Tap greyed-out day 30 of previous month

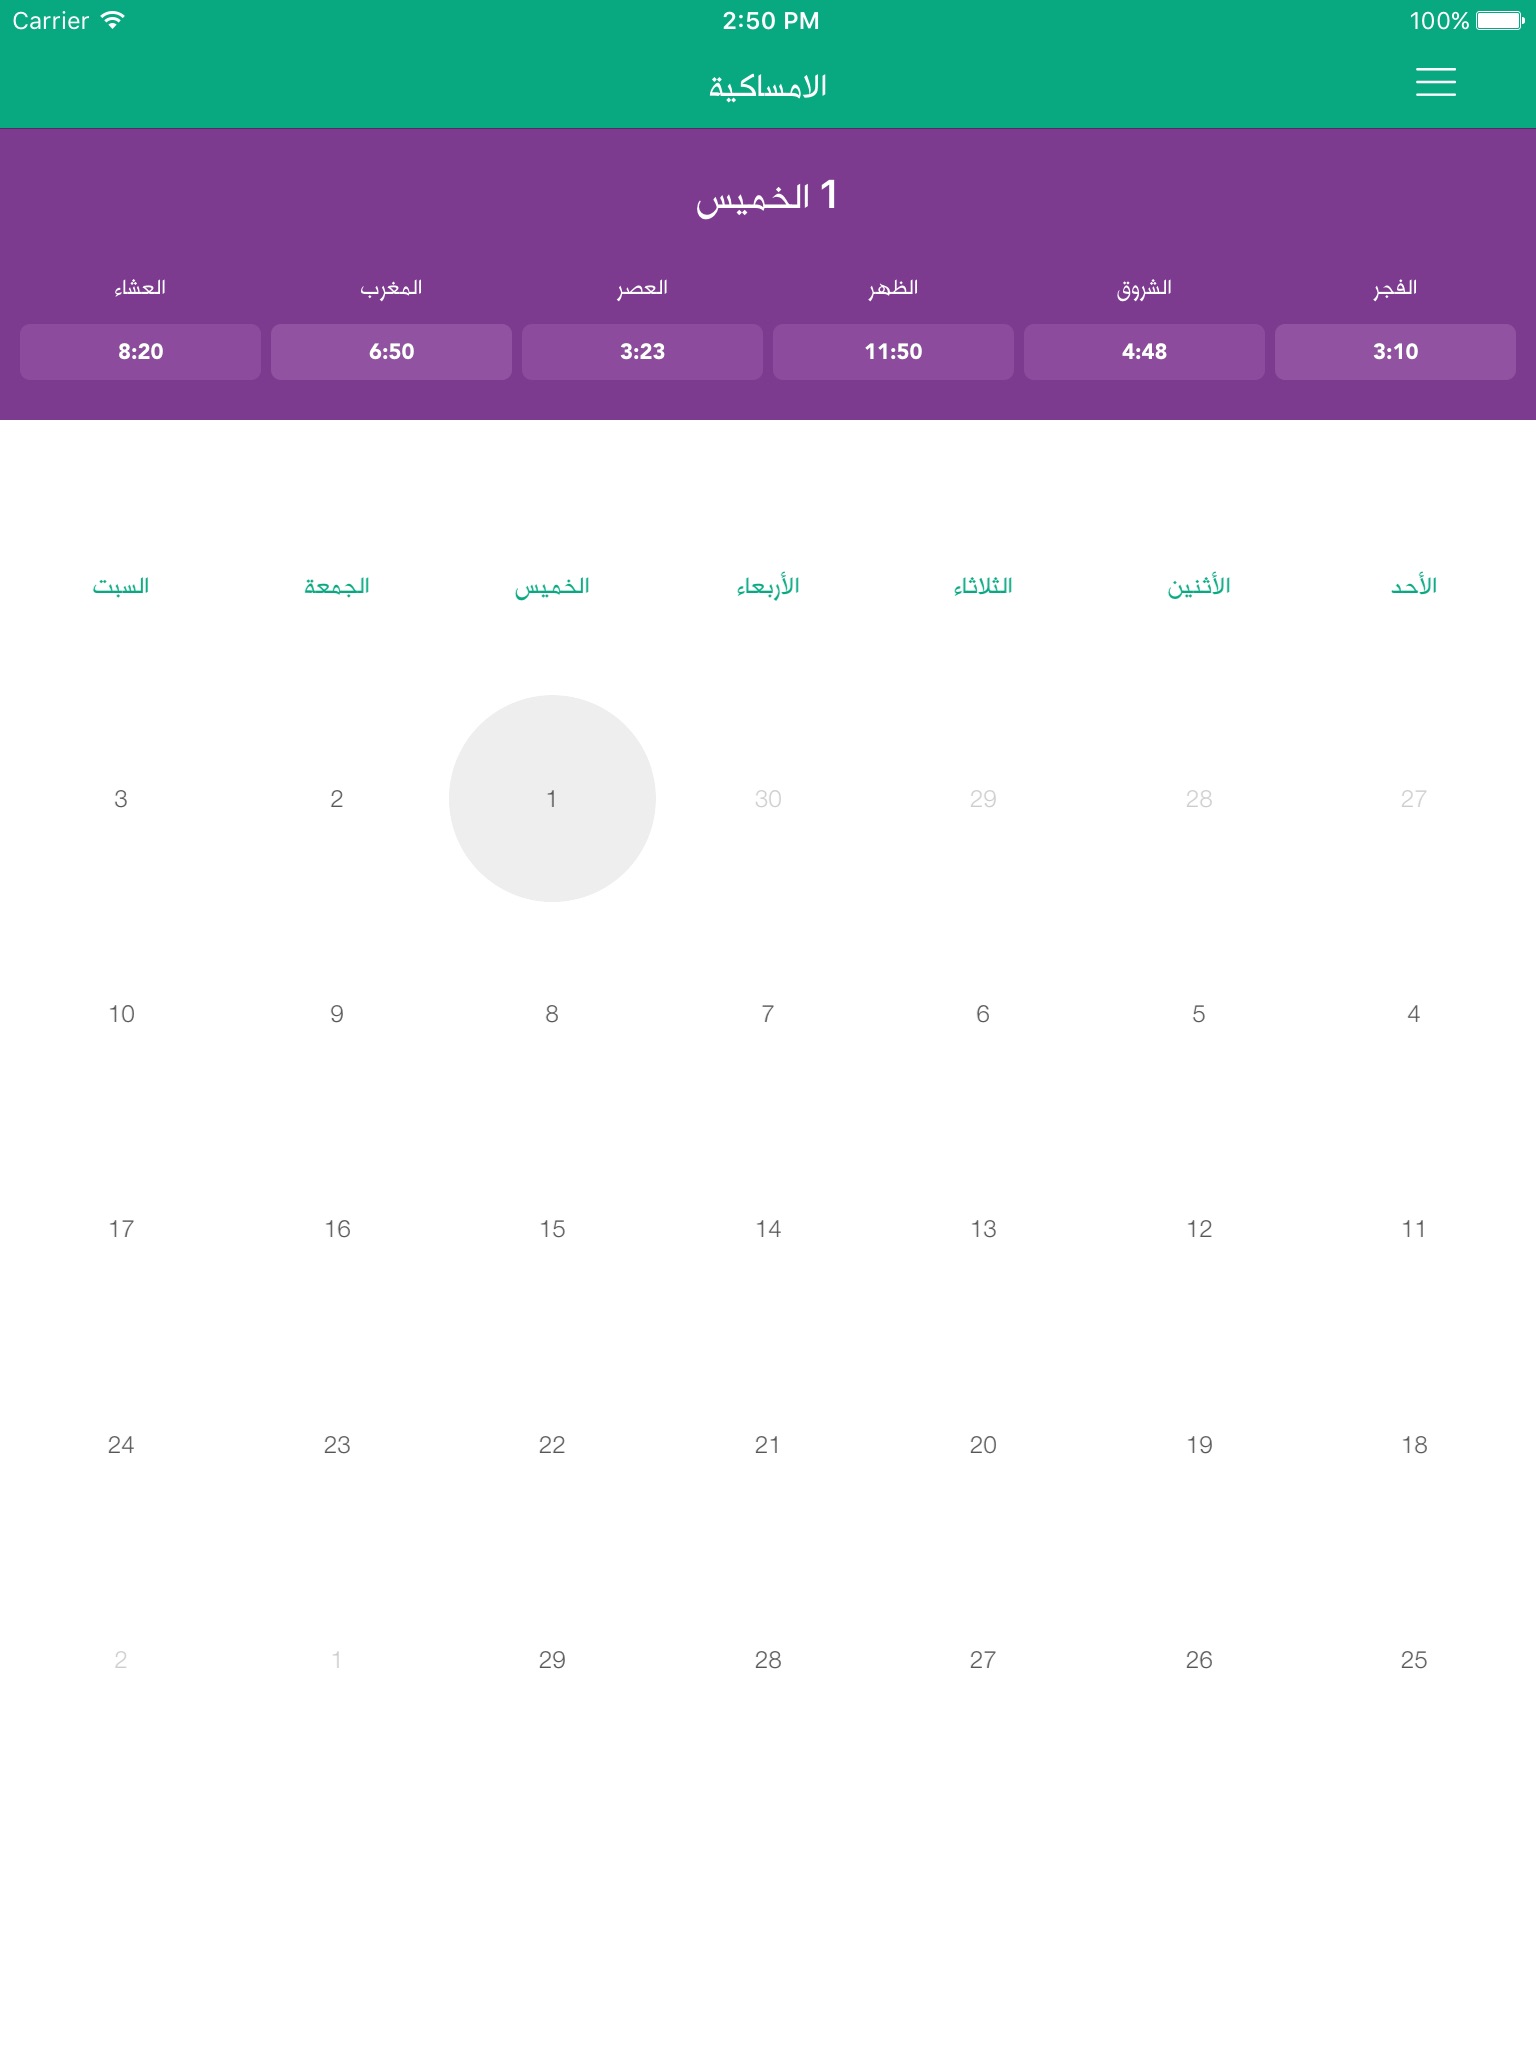coord(767,798)
